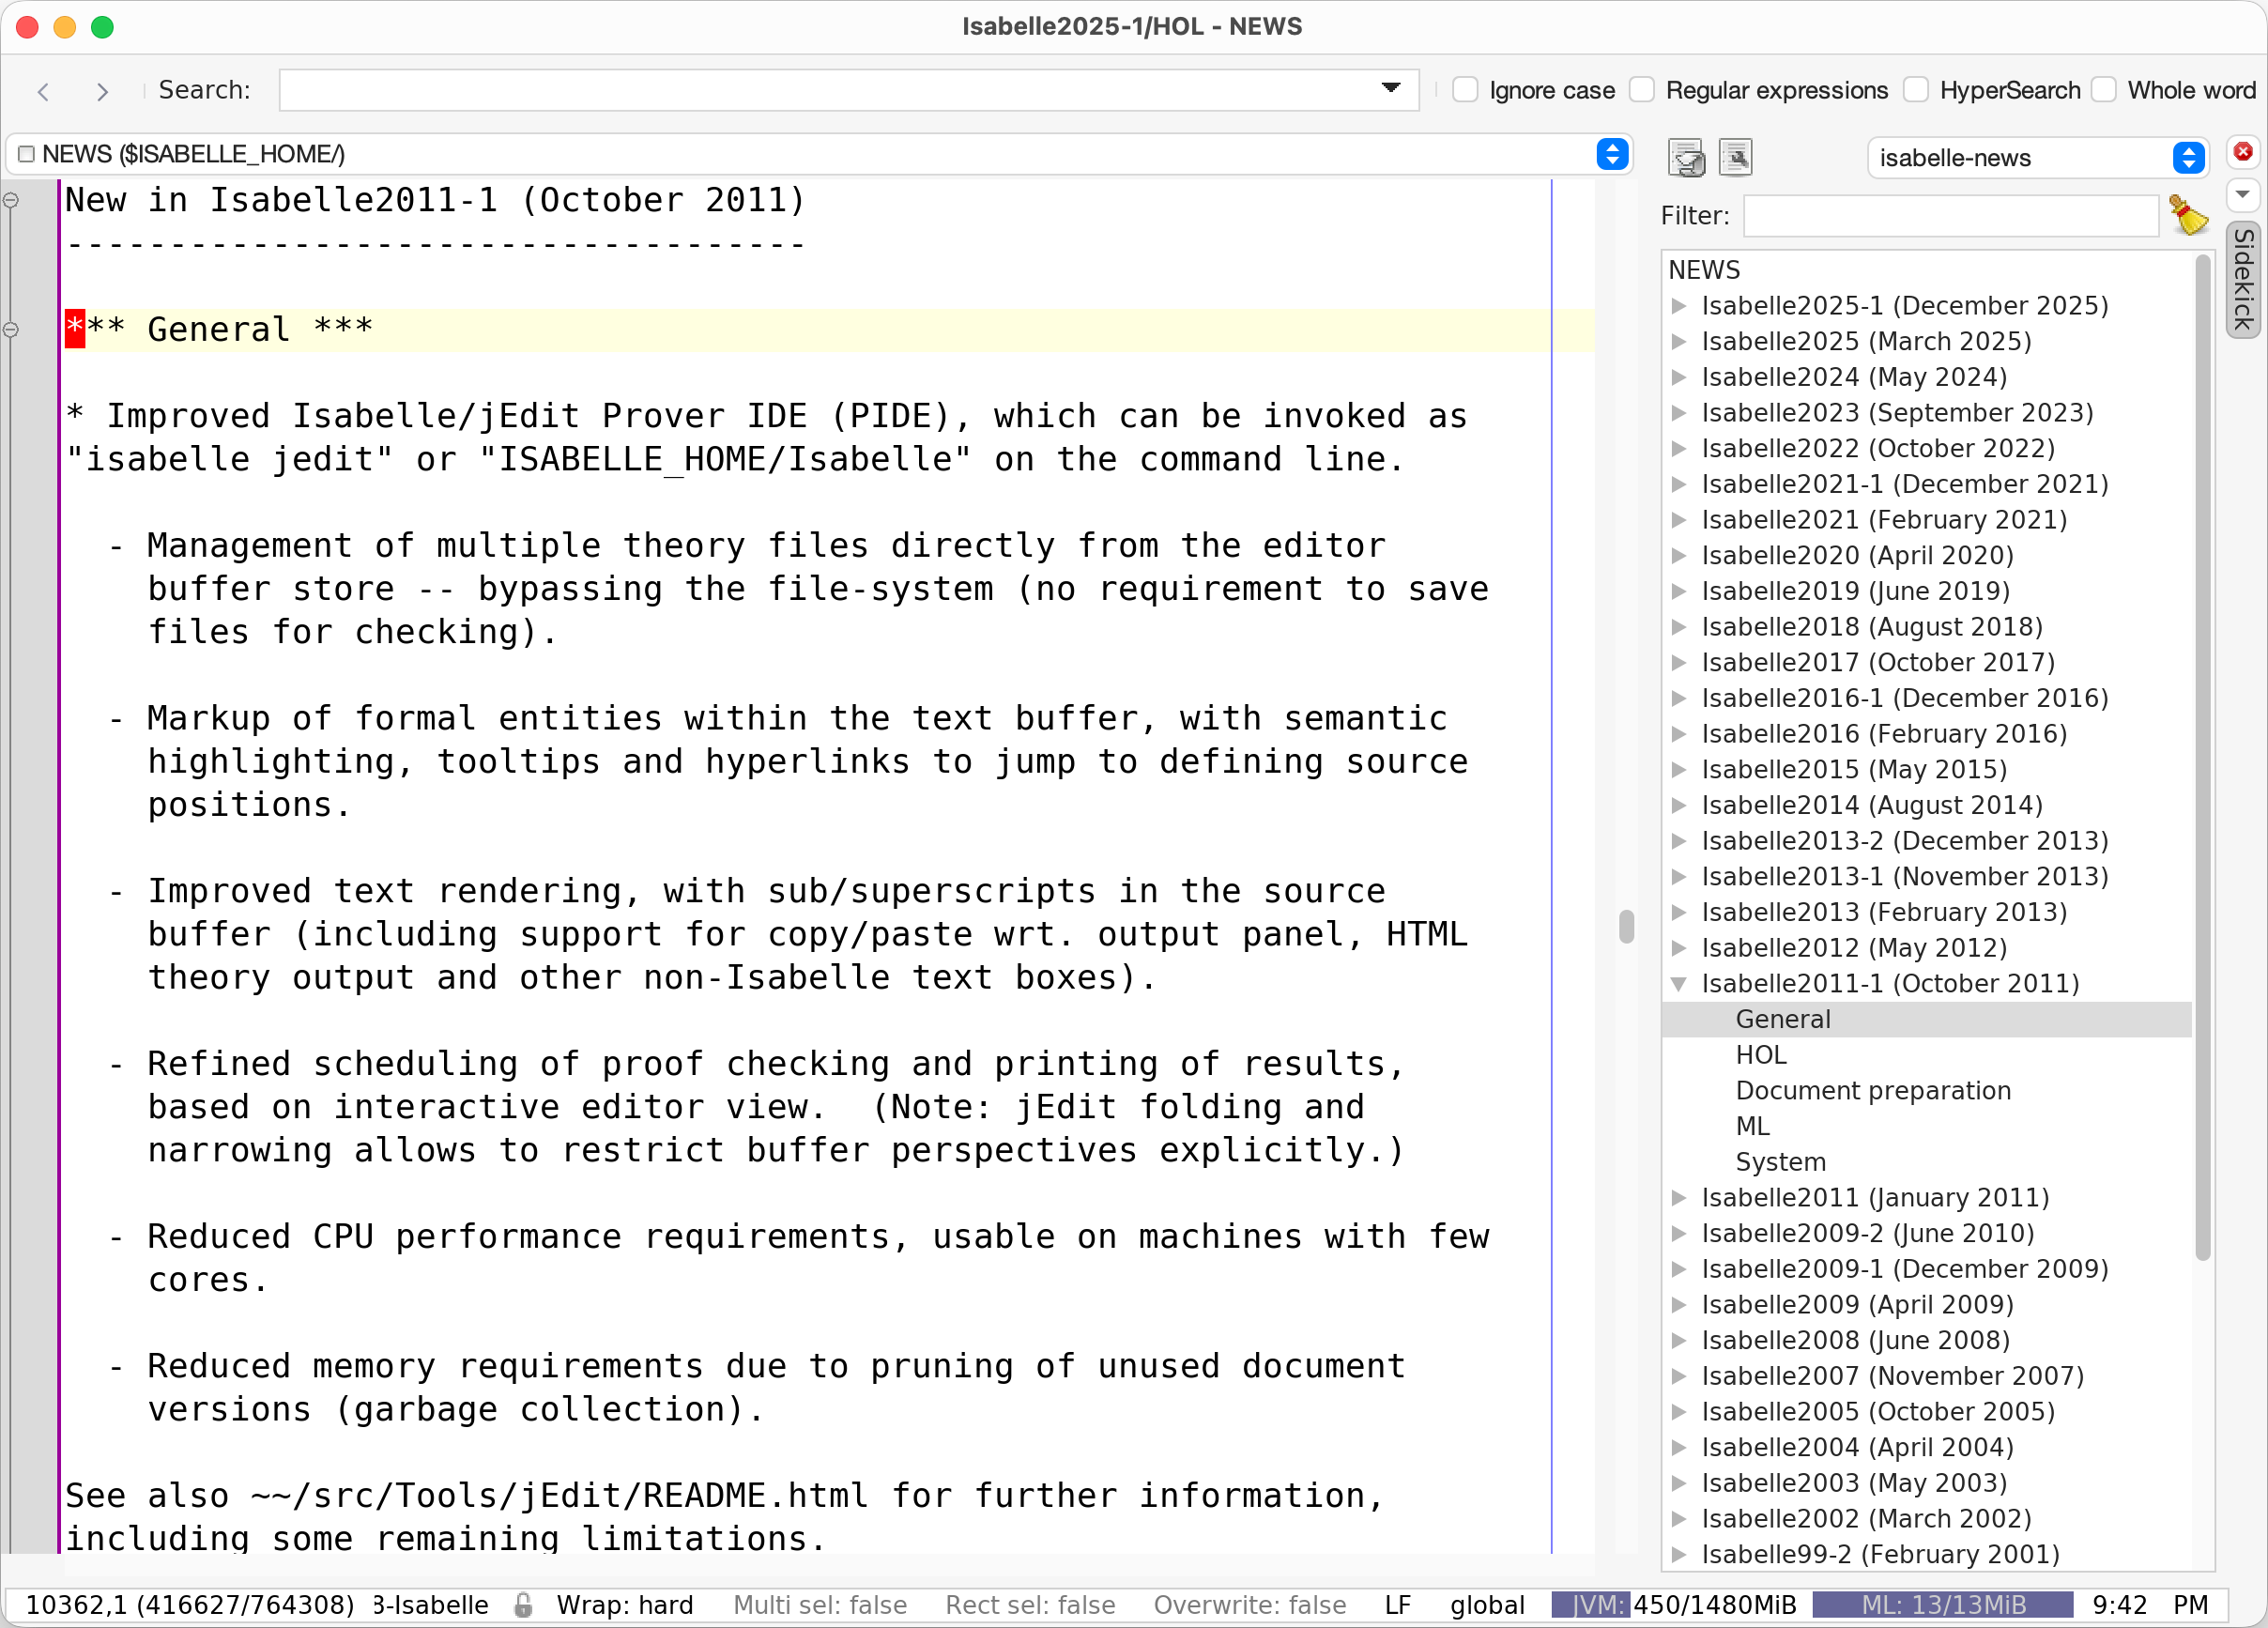The width and height of the screenshot is (2268, 1628).
Task: Clear filter with the broom icon
Action: pos(2187,215)
